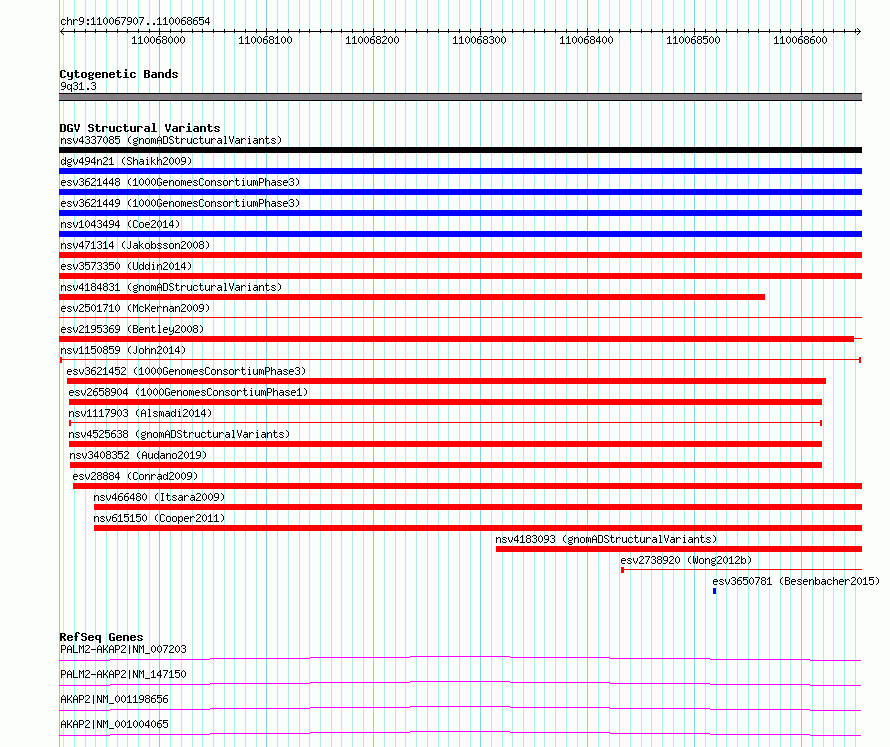Open variant esv28884 (Conrad2009)
This screenshot has width=890, height=747.
135,476
